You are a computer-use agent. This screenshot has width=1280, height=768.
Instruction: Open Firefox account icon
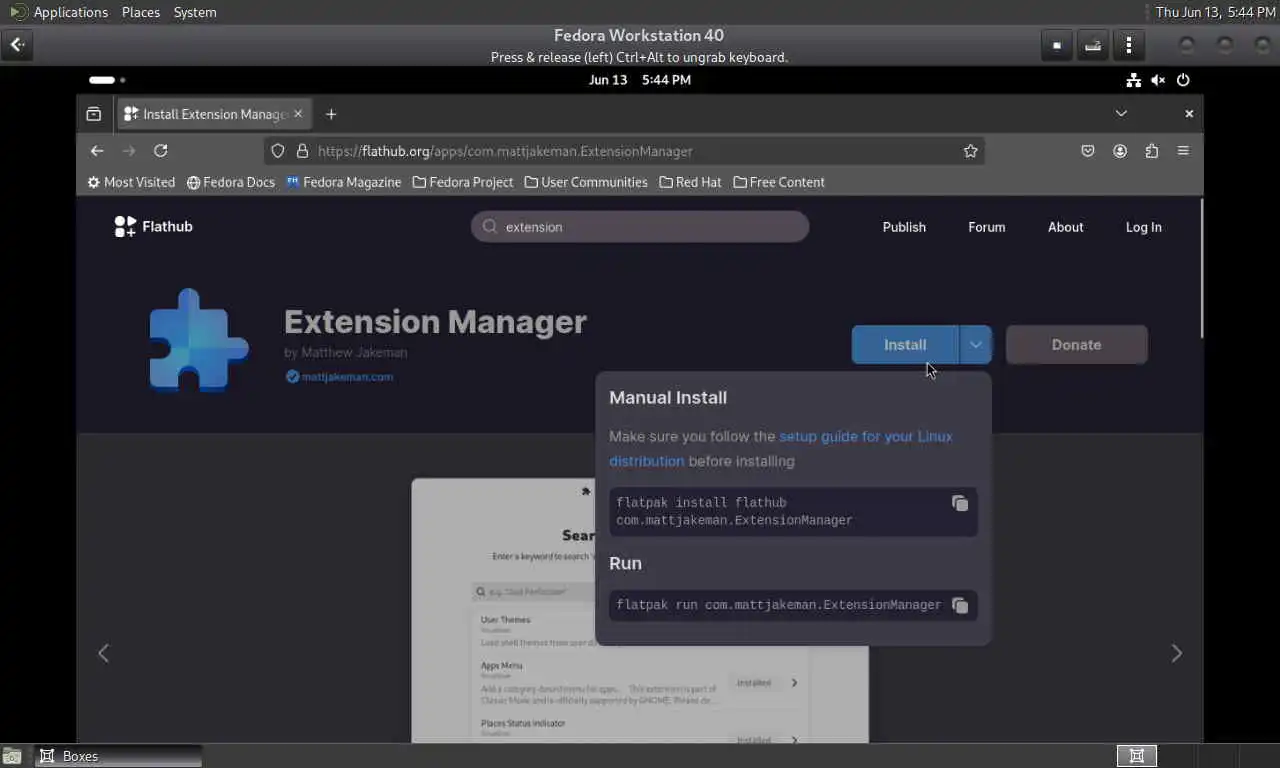[x=1120, y=151]
